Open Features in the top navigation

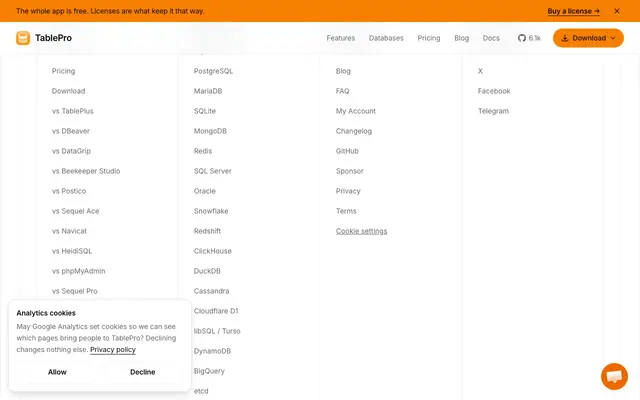[x=340, y=38]
